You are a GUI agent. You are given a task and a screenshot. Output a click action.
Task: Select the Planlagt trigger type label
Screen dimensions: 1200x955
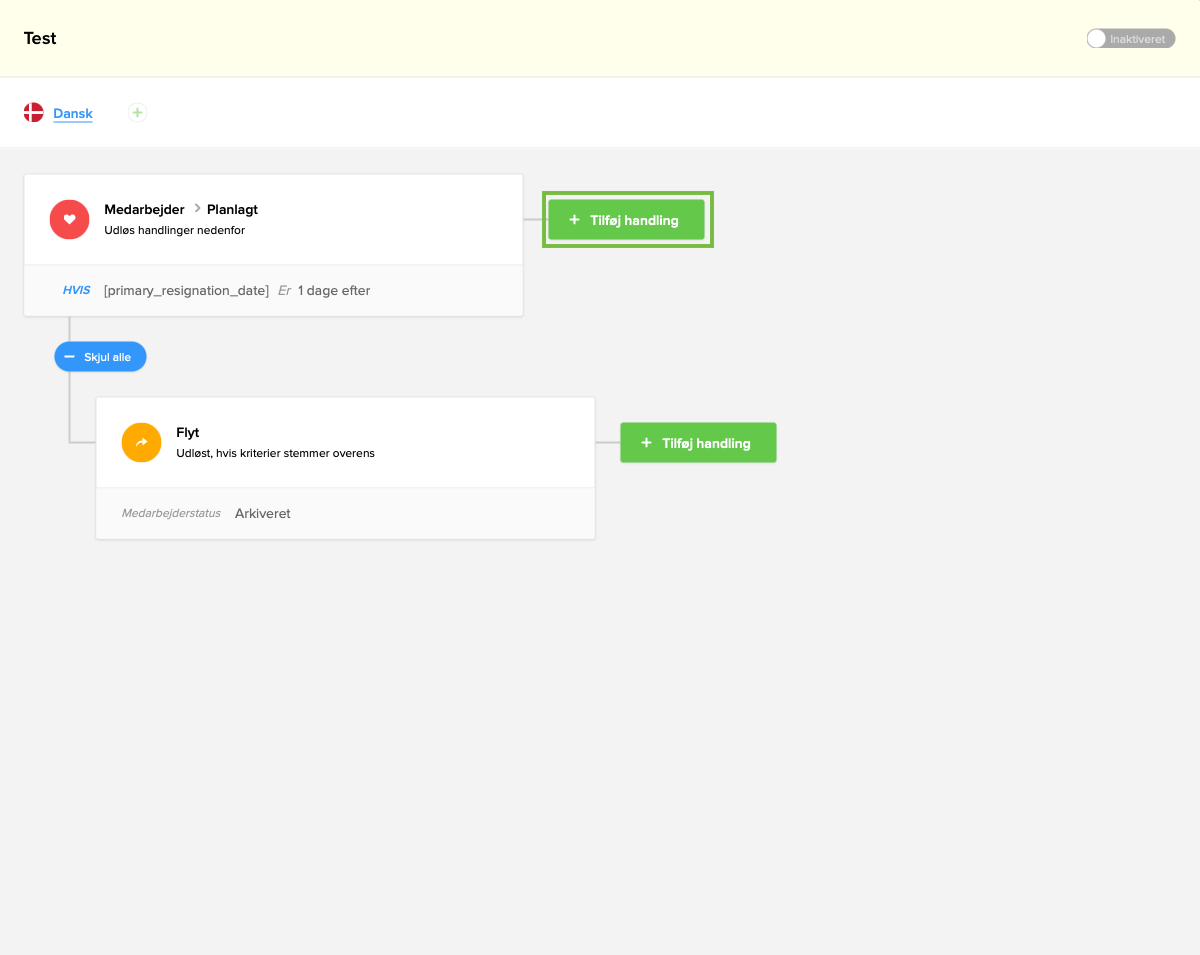click(232, 210)
